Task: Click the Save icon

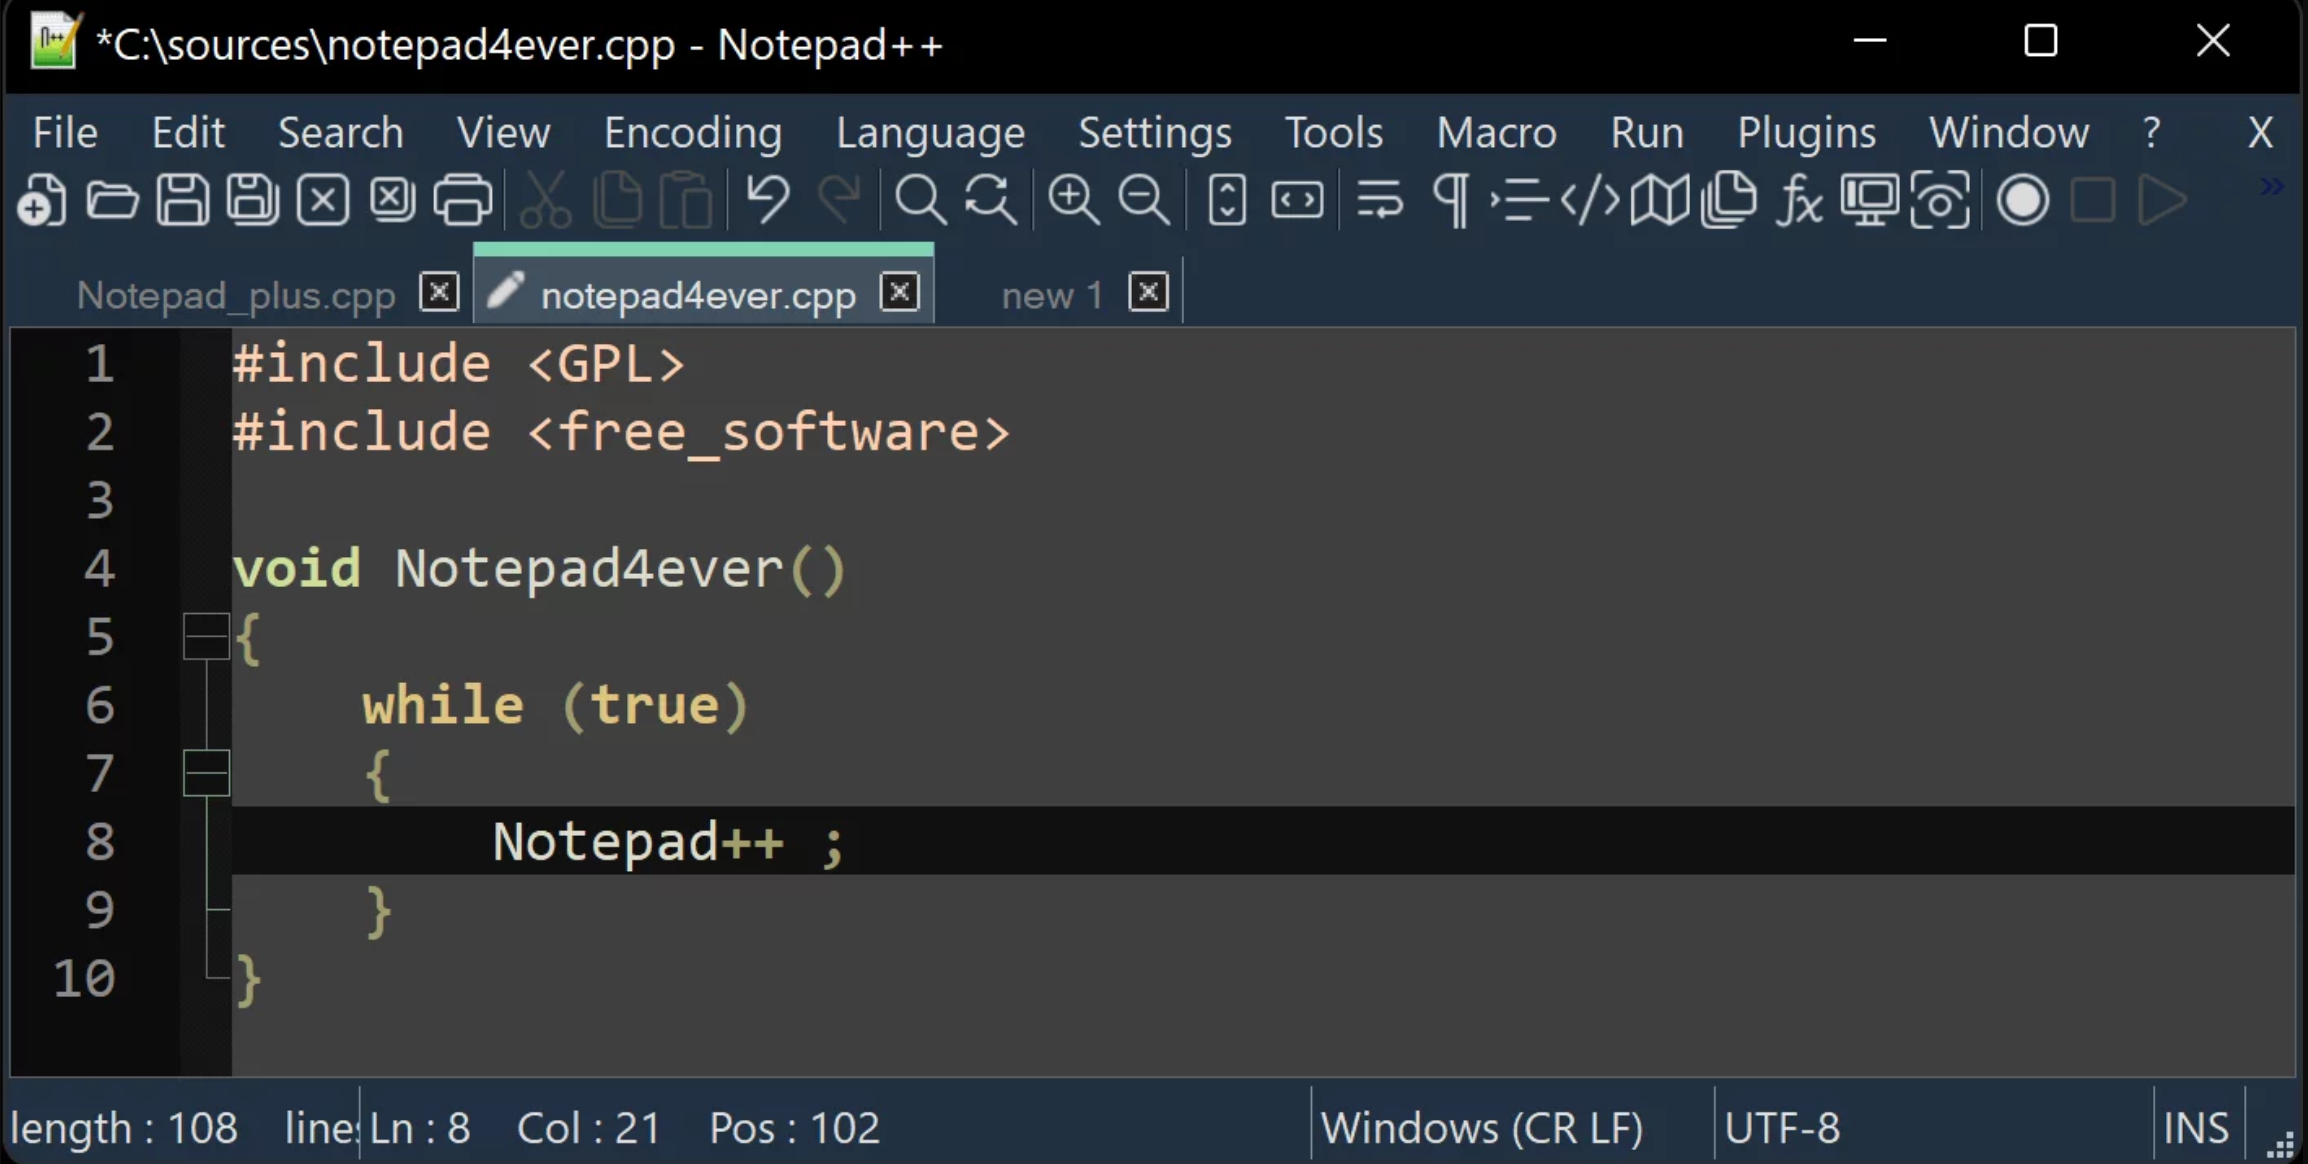Action: pyautogui.click(x=181, y=200)
